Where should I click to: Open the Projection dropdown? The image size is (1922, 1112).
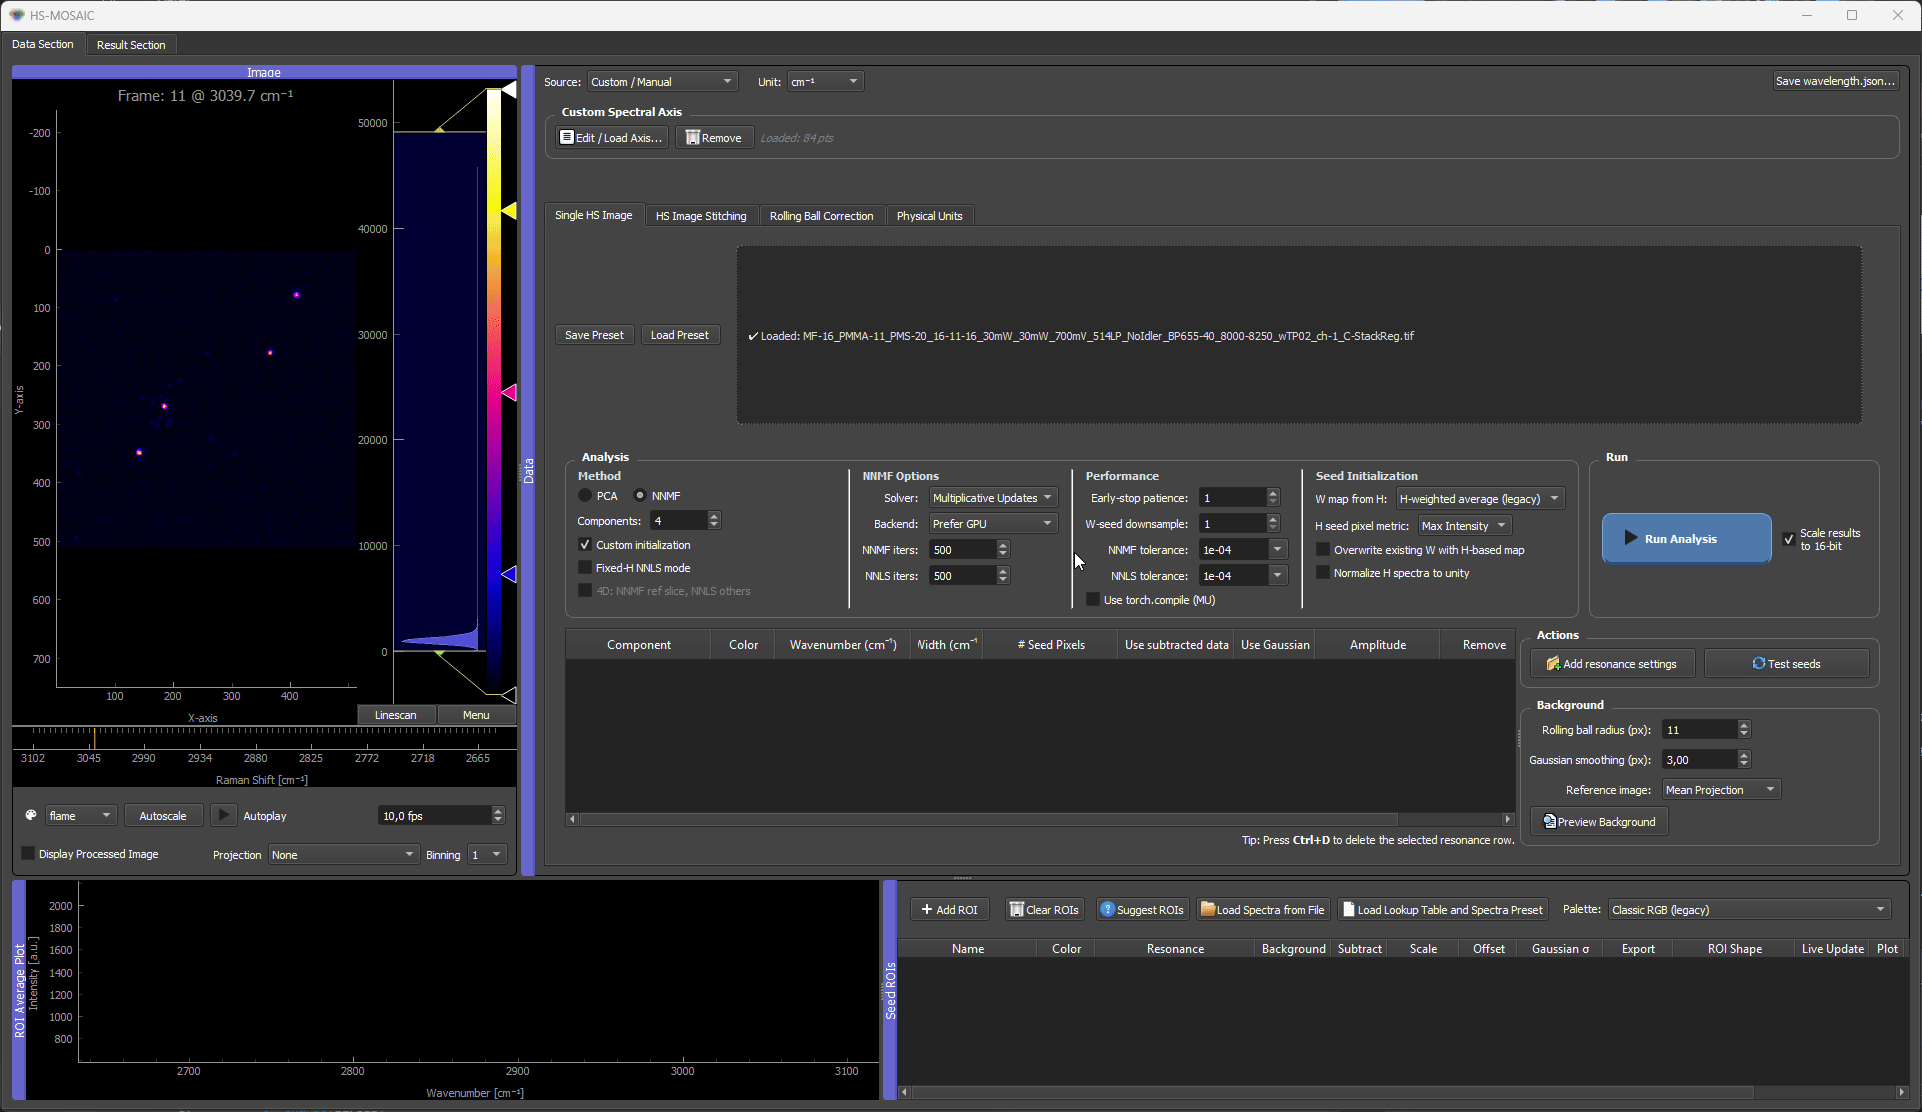pyautogui.click(x=343, y=855)
